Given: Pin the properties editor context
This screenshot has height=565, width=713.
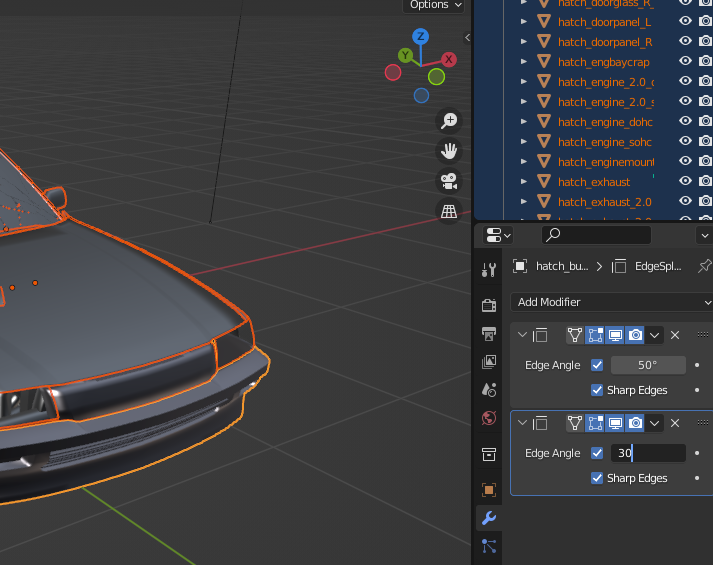Looking at the screenshot, I should [704, 266].
